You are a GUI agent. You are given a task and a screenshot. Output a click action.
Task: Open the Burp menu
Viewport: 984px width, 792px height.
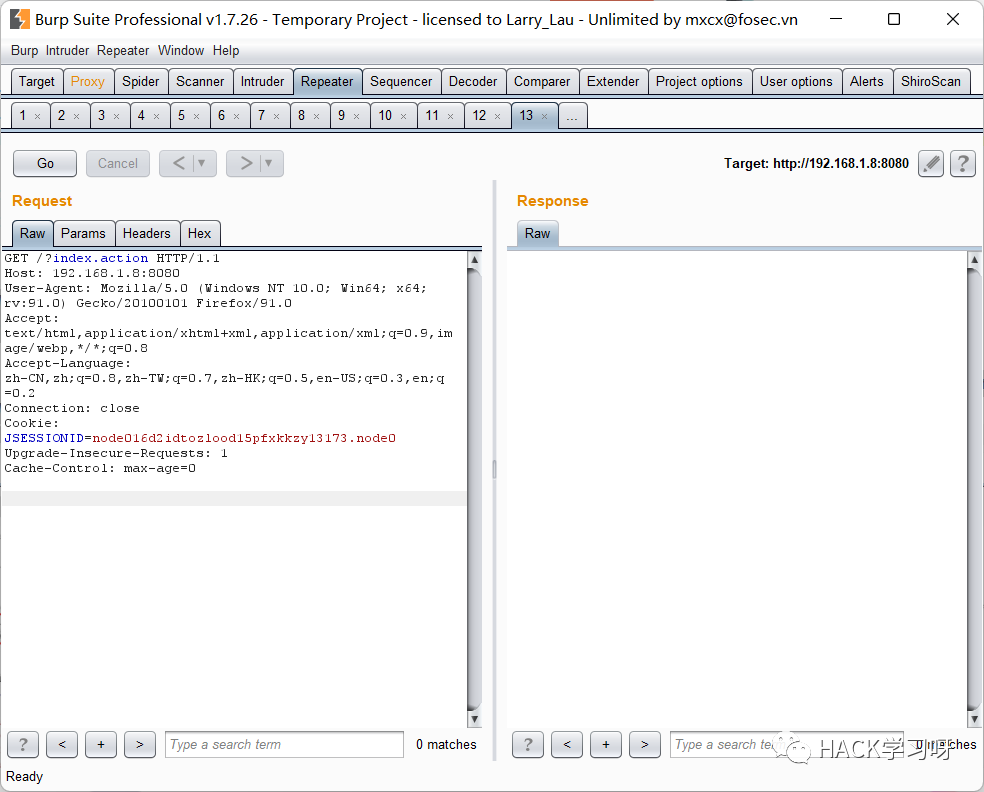24,50
